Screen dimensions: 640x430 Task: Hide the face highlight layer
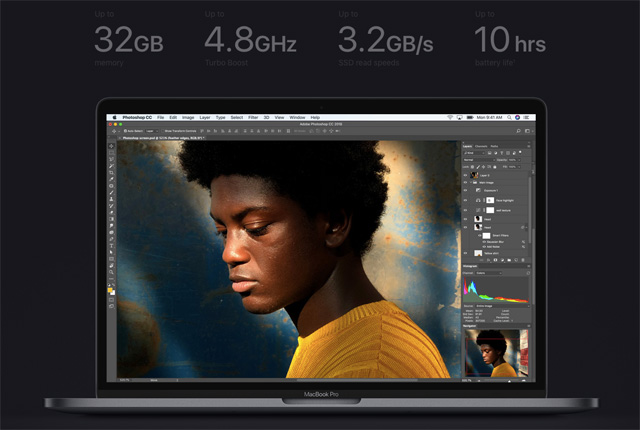coord(465,200)
